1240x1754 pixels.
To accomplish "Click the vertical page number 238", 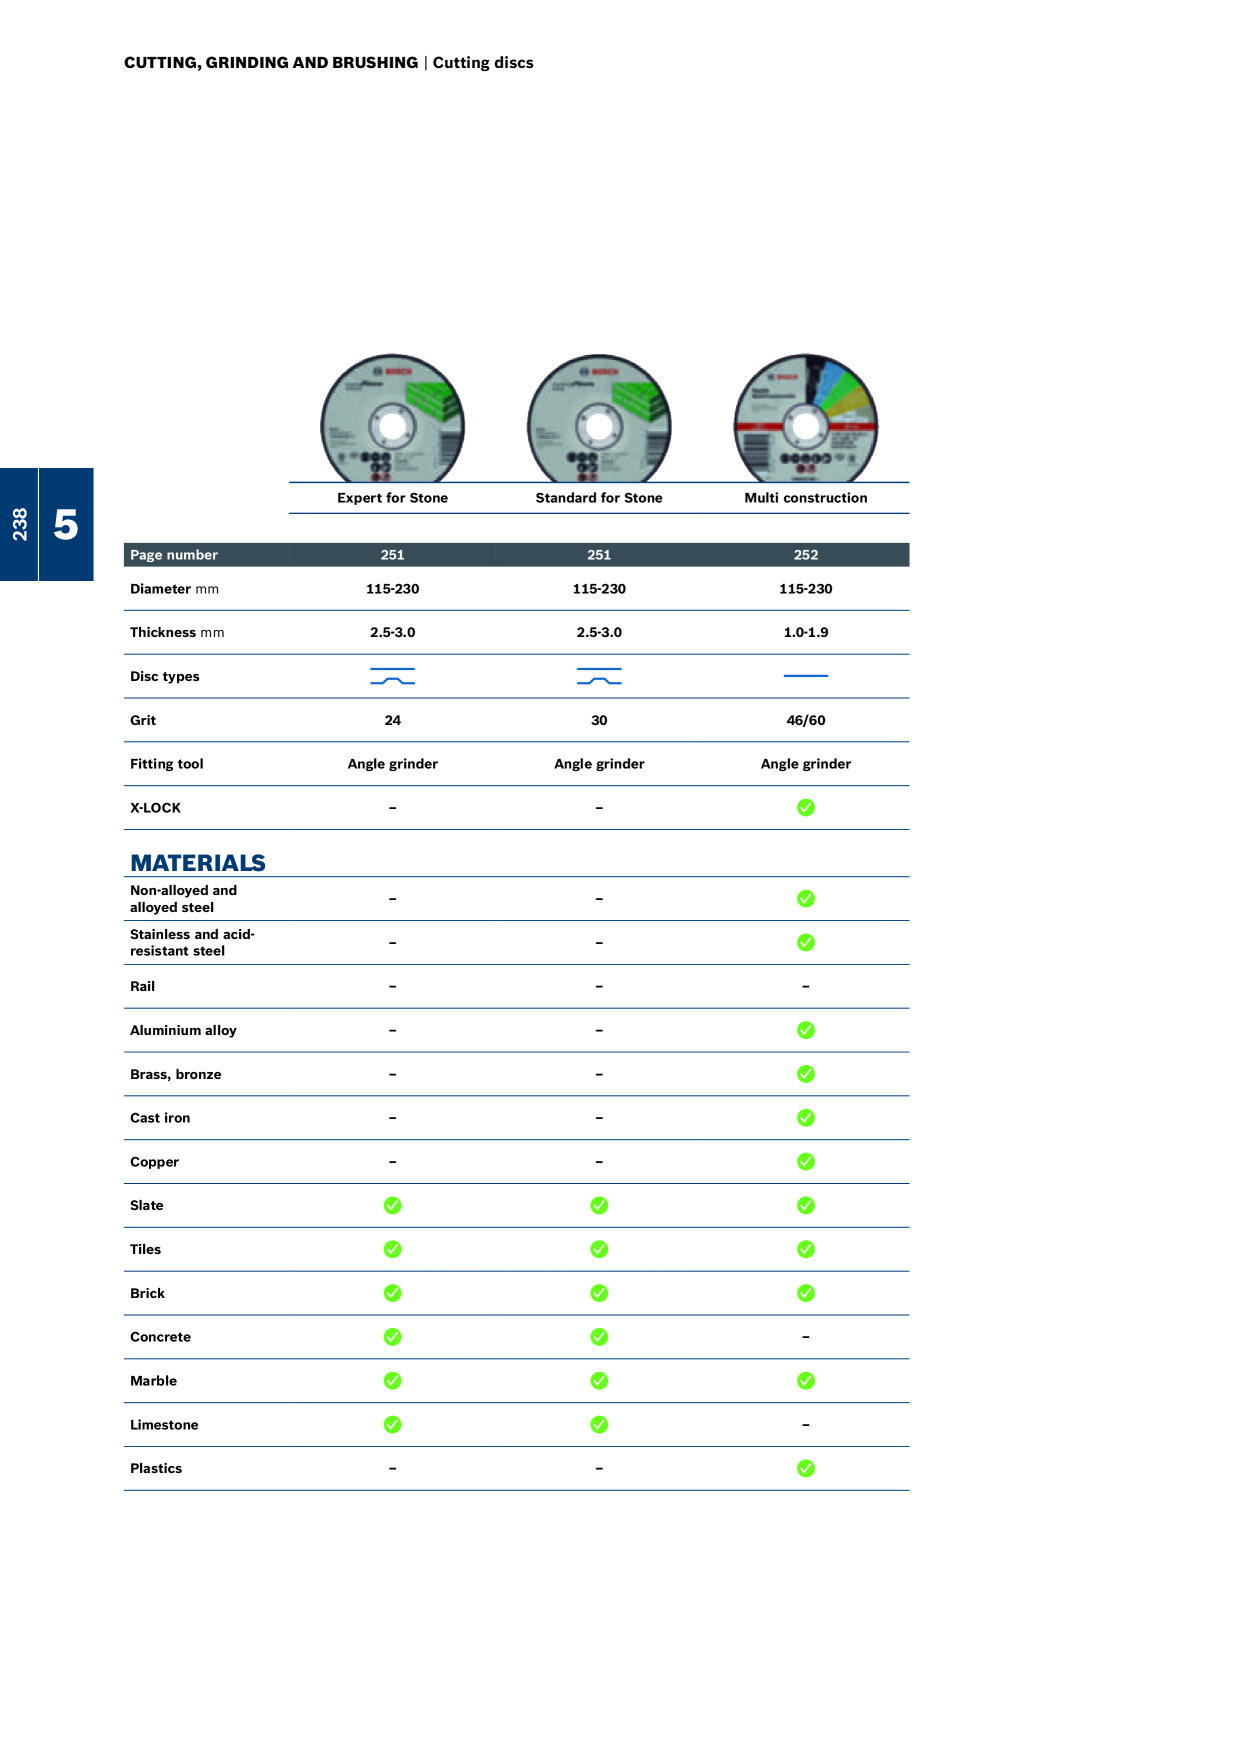I will (19, 524).
